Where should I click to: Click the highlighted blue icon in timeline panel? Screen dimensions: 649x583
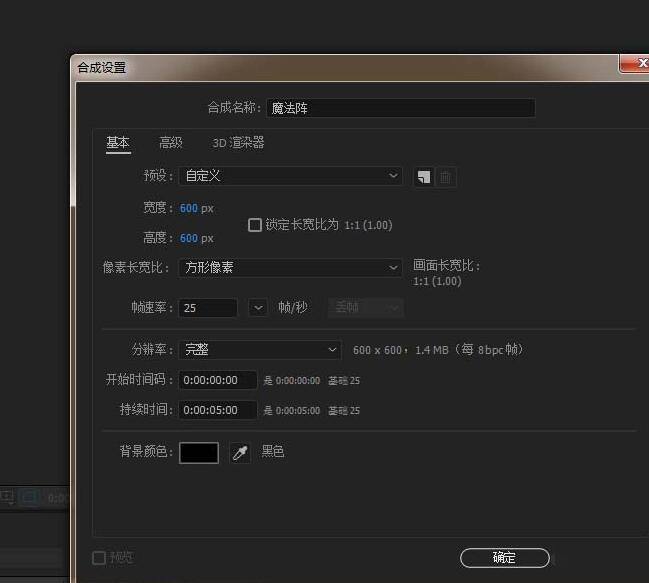tap(30, 497)
